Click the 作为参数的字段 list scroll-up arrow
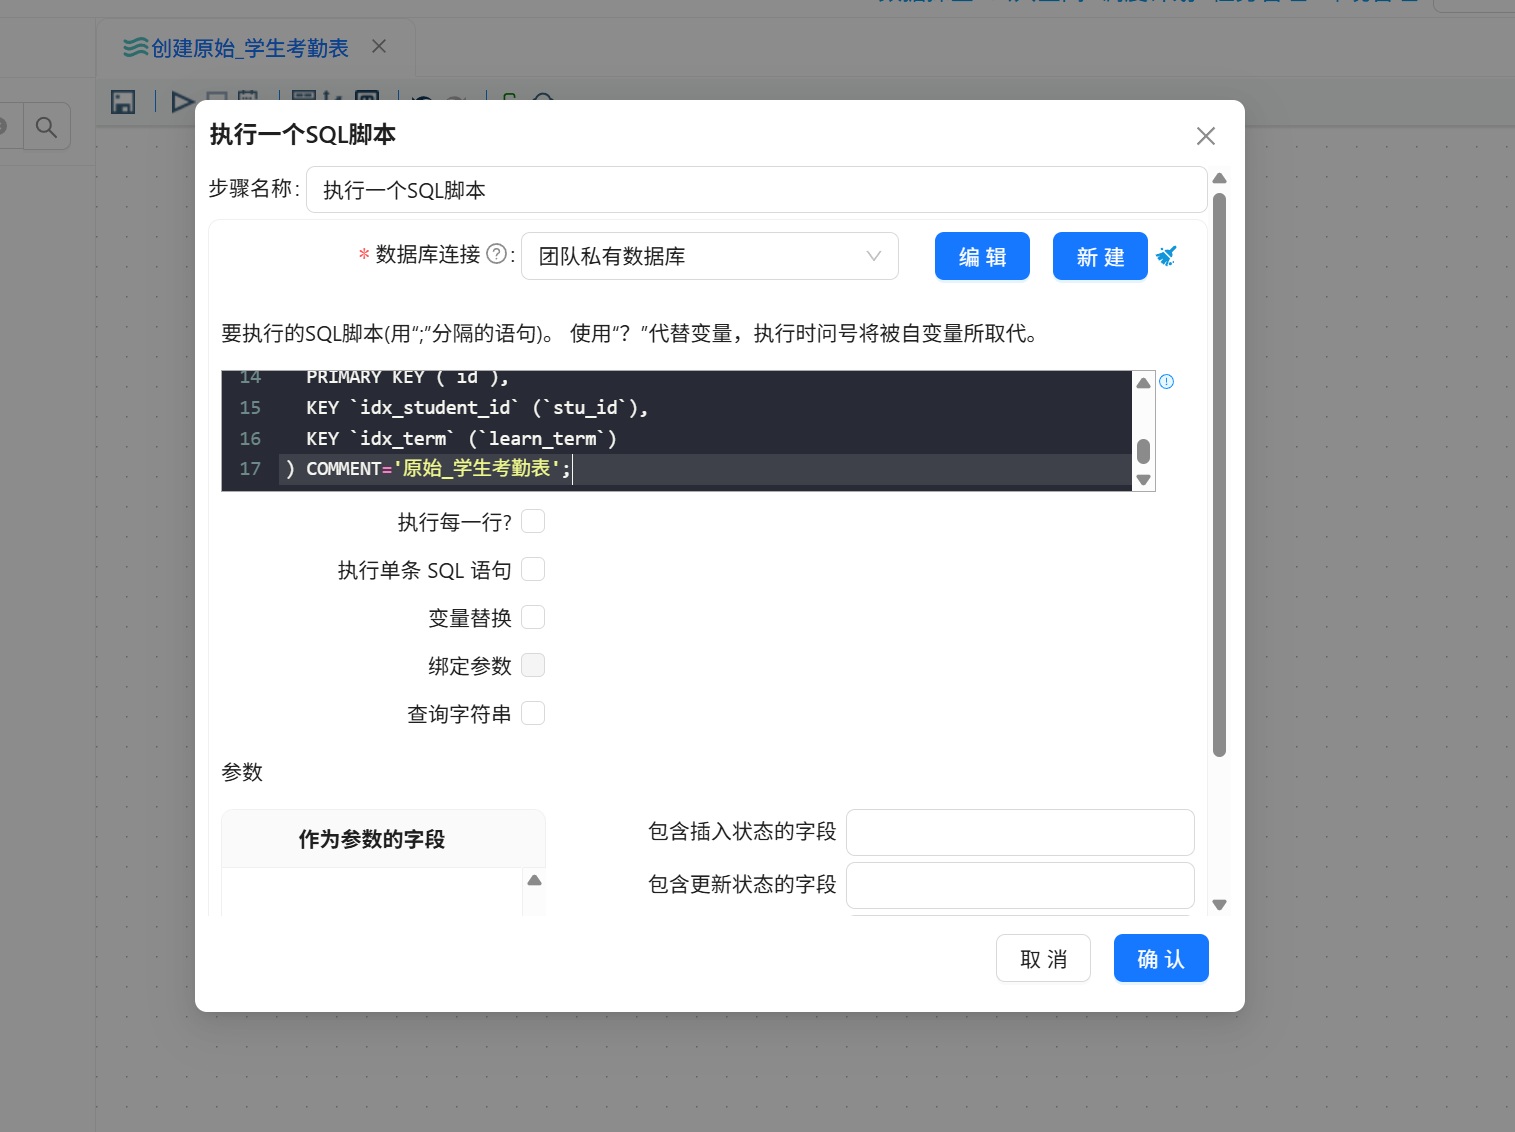This screenshot has height=1132, width=1515. 534,881
